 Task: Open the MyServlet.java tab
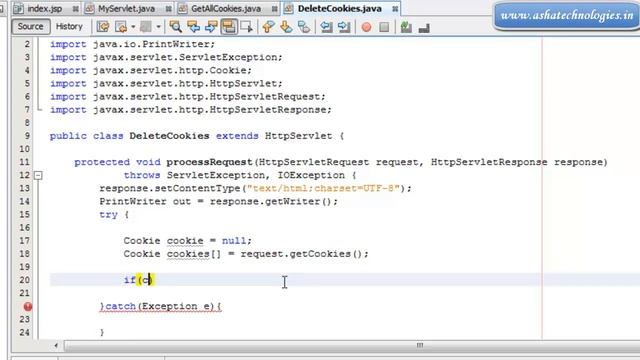pyautogui.click(x=127, y=9)
